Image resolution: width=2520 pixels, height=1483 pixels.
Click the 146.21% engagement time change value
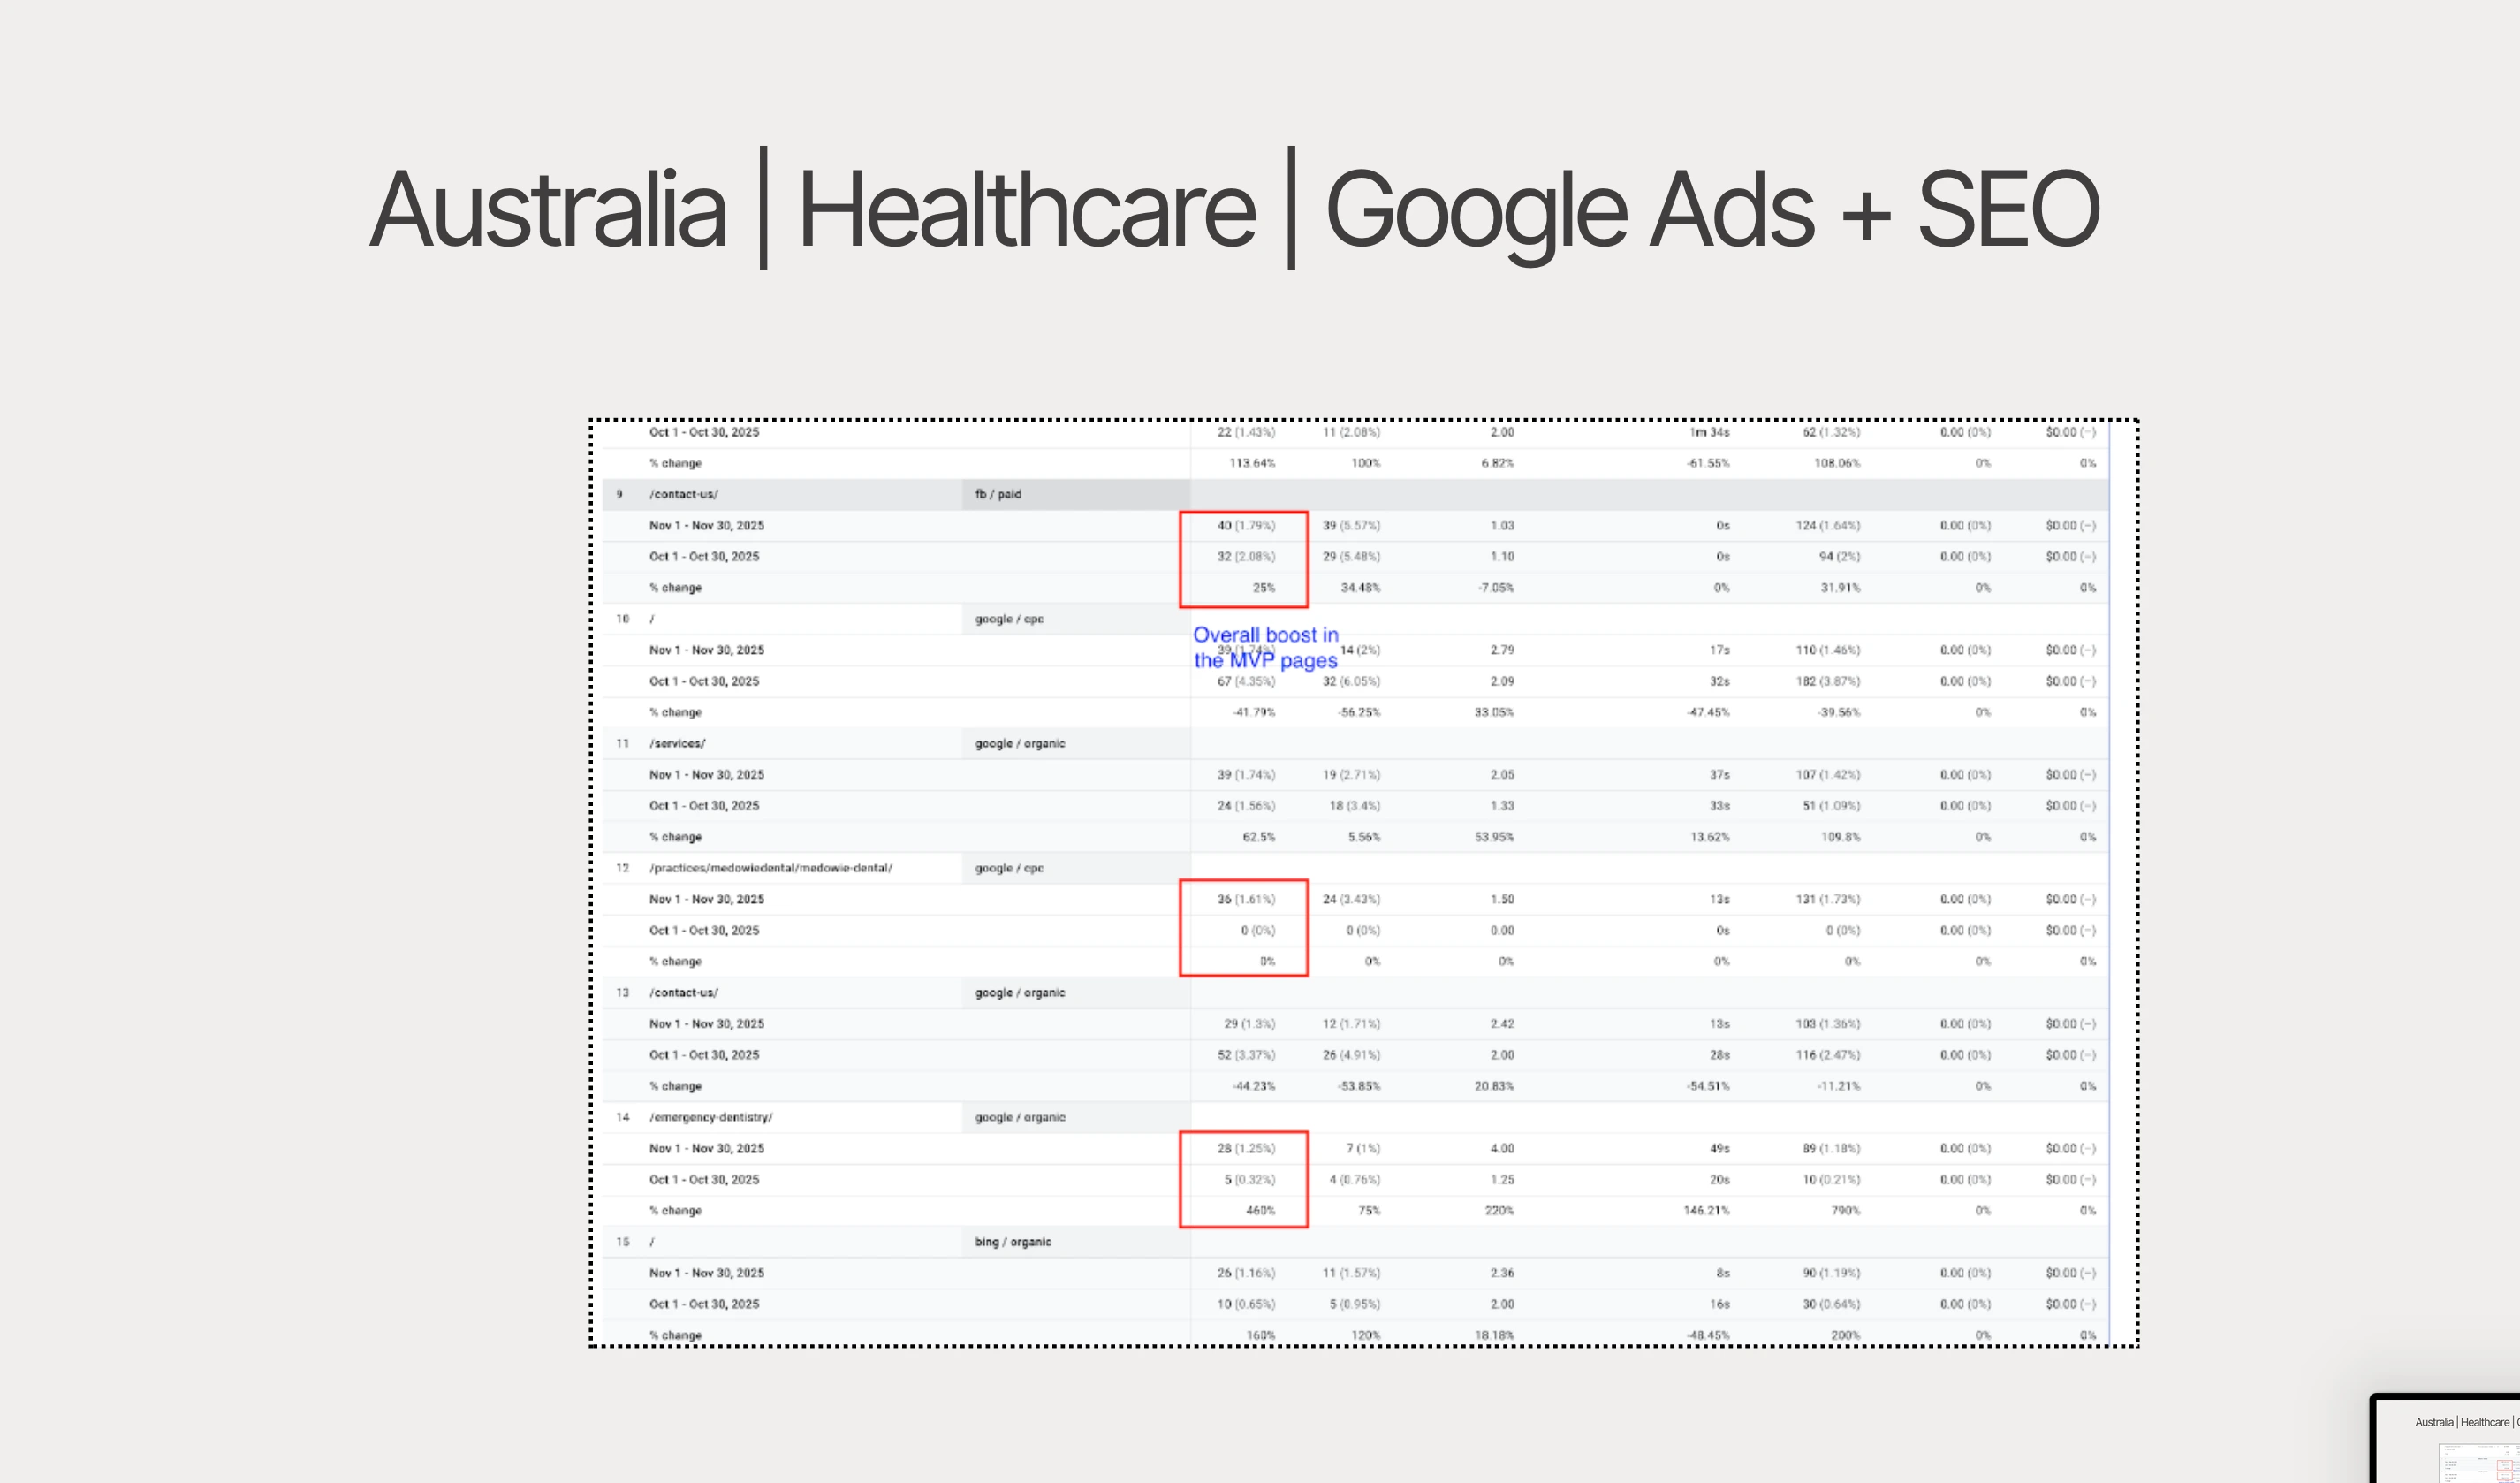(x=1706, y=1210)
